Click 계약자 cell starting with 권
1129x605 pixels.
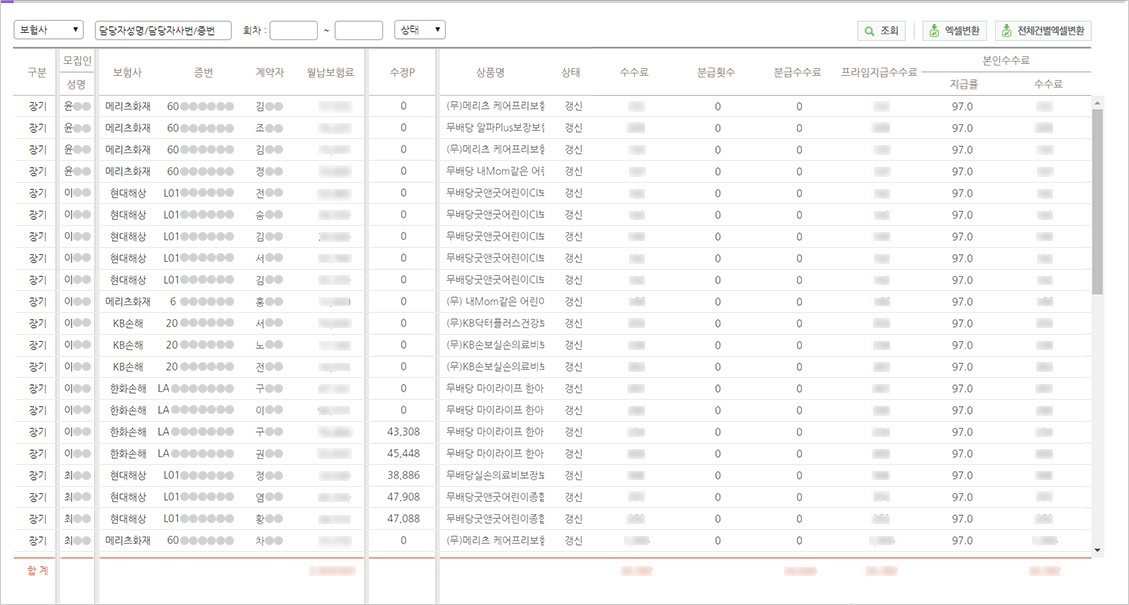pyautogui.click(x=269, y=453)
